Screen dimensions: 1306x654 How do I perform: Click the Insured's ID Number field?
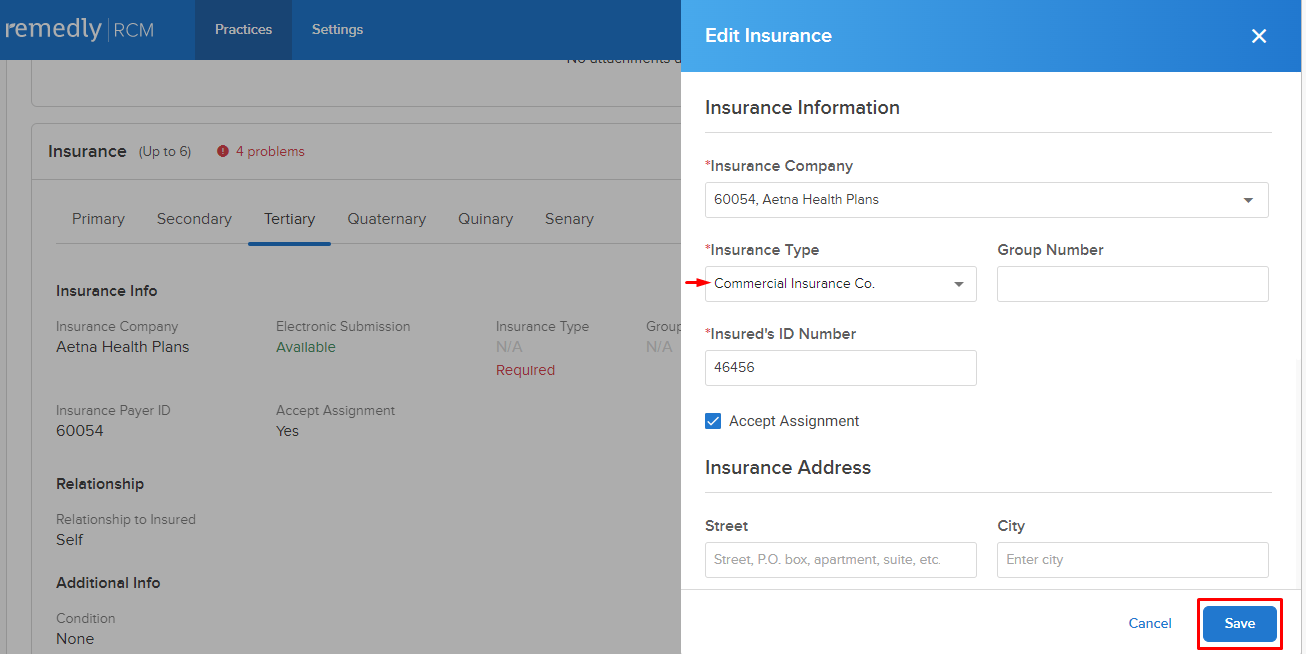pyautogui.click(x=841, y=368)
